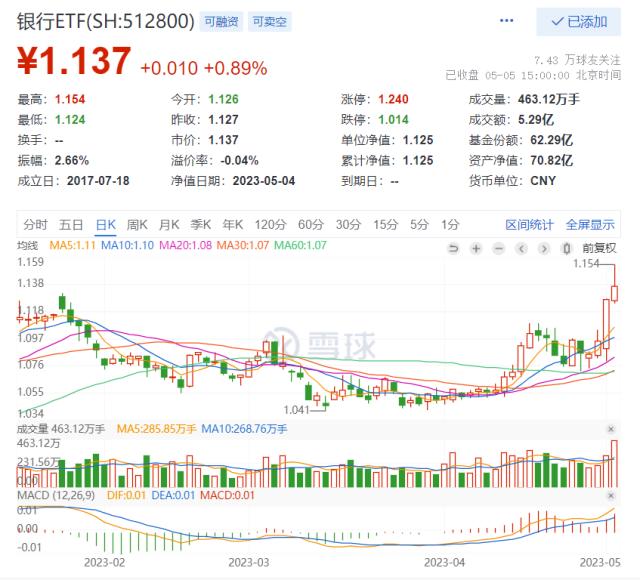640x580 pixels.
Task: Click the 最高 1.154 value
Action: point(70,99)
